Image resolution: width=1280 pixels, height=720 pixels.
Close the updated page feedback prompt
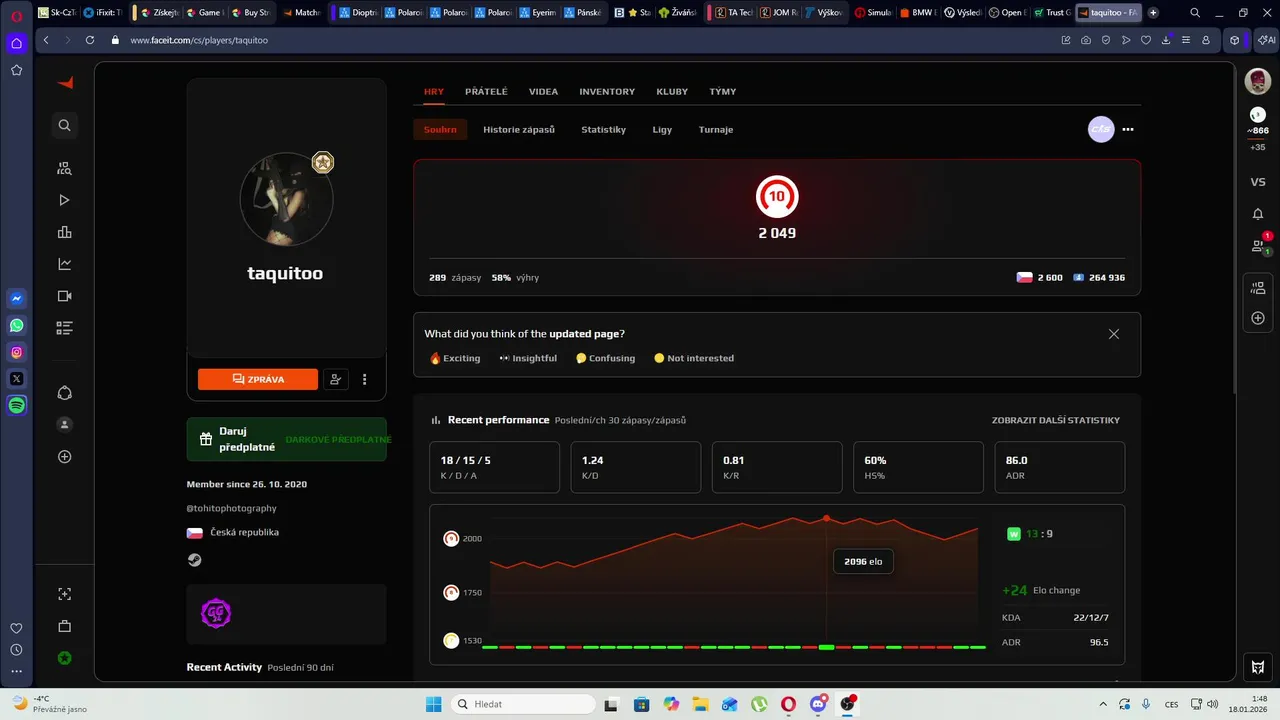point(1114,334)
